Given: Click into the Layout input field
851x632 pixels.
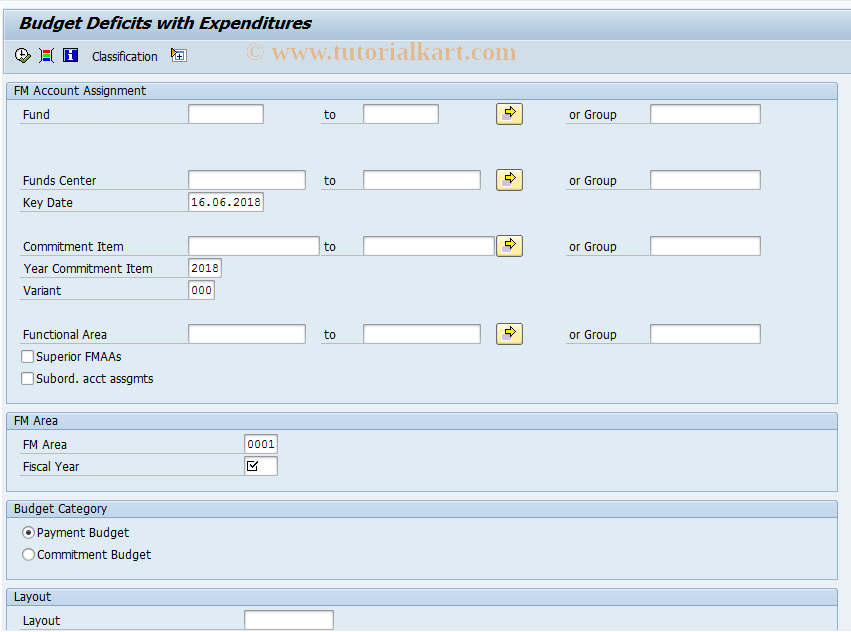Looking at the screenshot, I should (288, 619).
